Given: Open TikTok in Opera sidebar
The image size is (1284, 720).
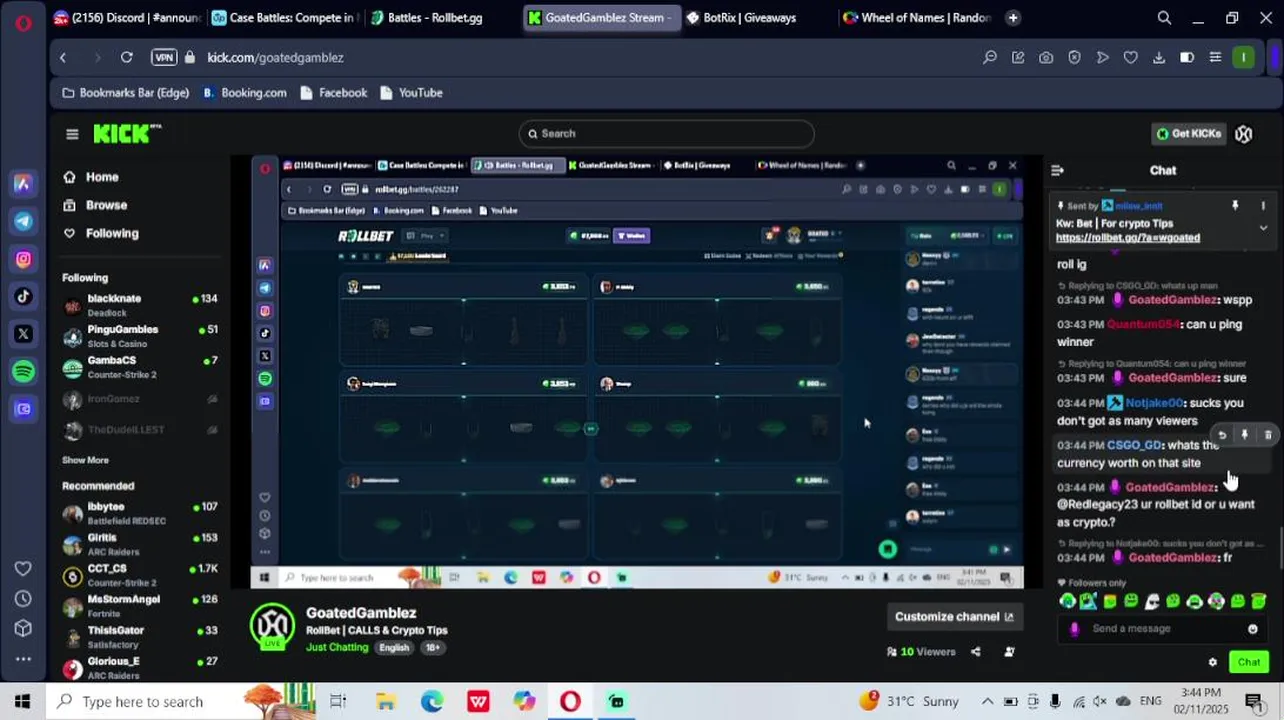Looking at the screenshot, I should (x=23, y=296).
